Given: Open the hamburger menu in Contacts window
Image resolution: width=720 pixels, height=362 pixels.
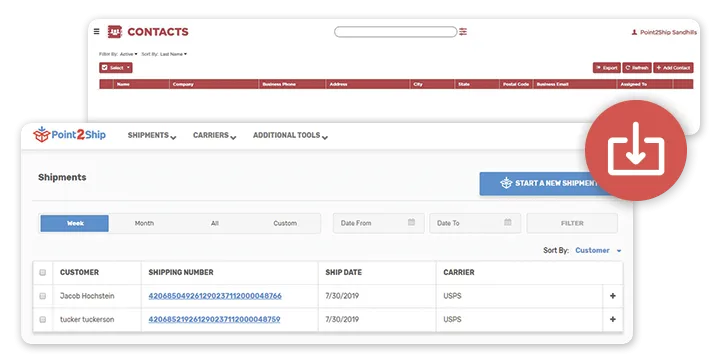Looking at the screenshot, I should pyautogui.click(x=96, y=32).
